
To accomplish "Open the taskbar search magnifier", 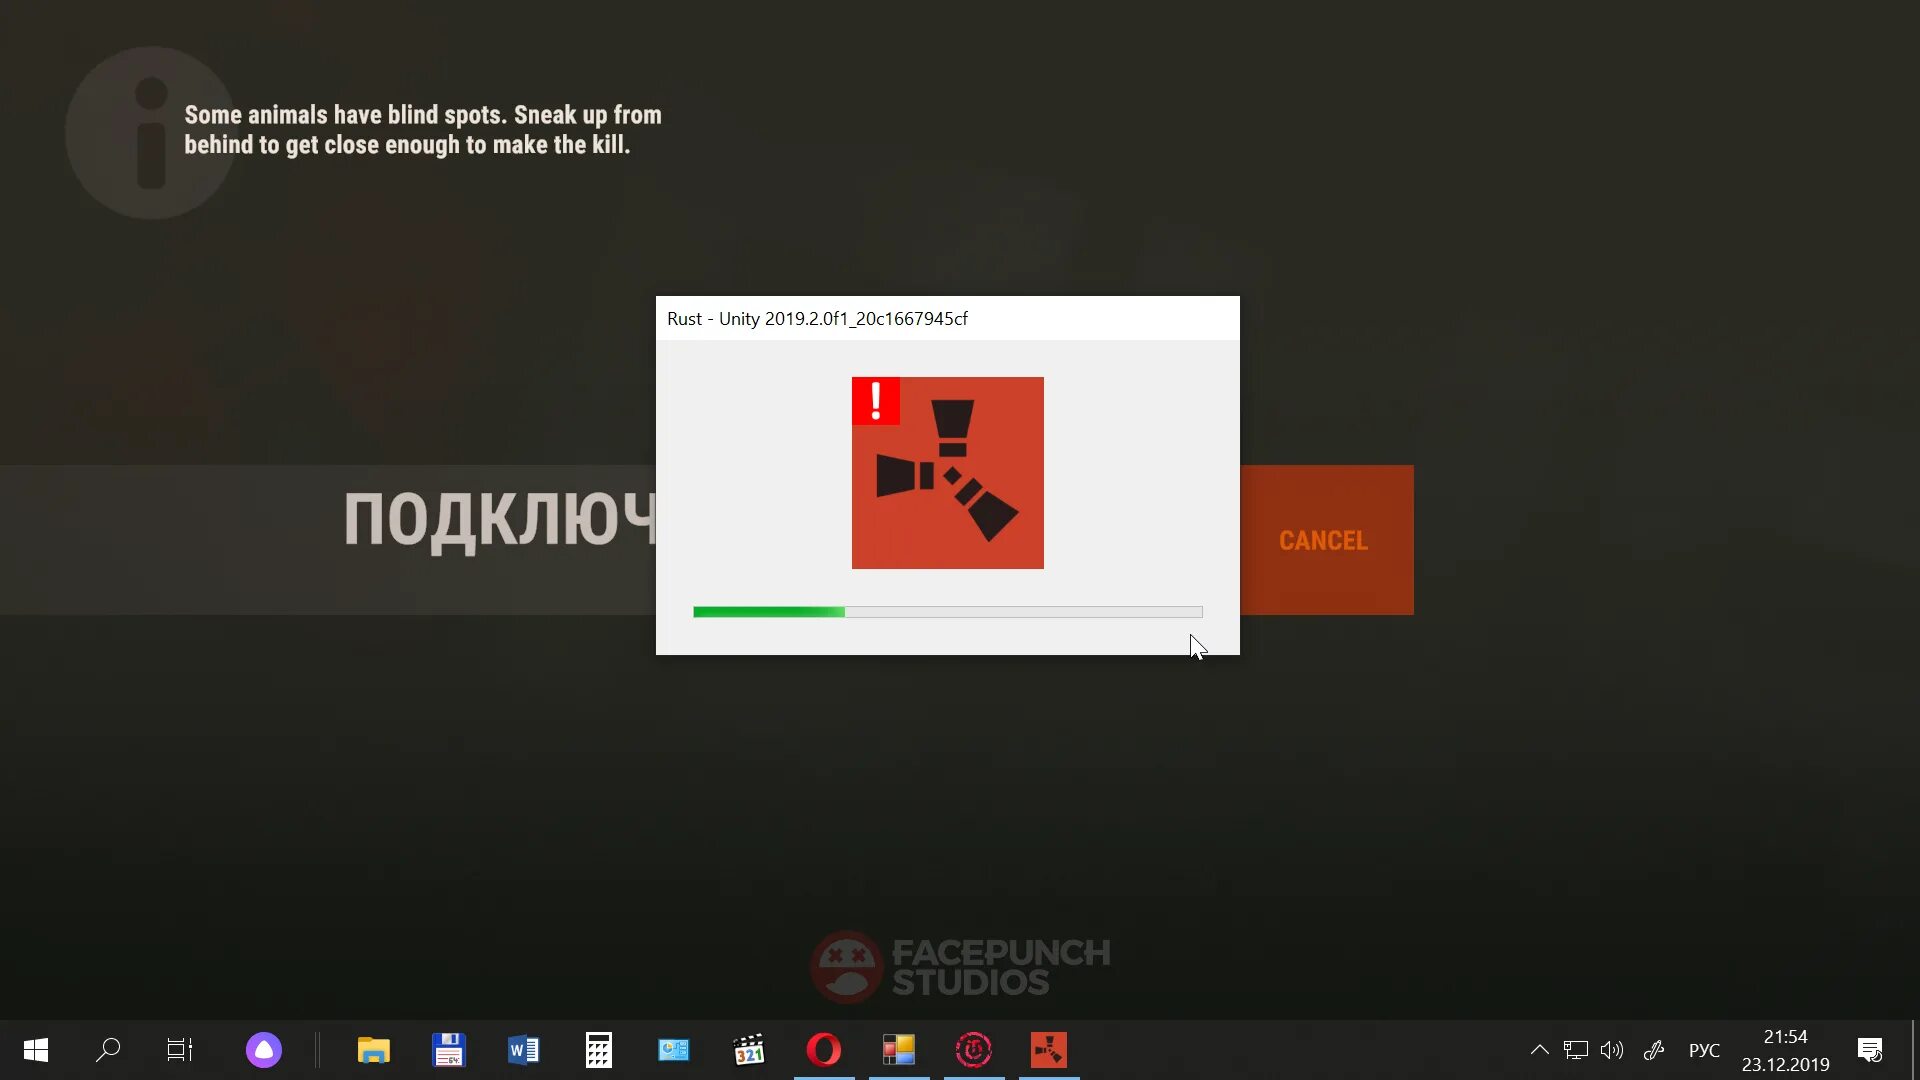I will tap(108, 1050).
